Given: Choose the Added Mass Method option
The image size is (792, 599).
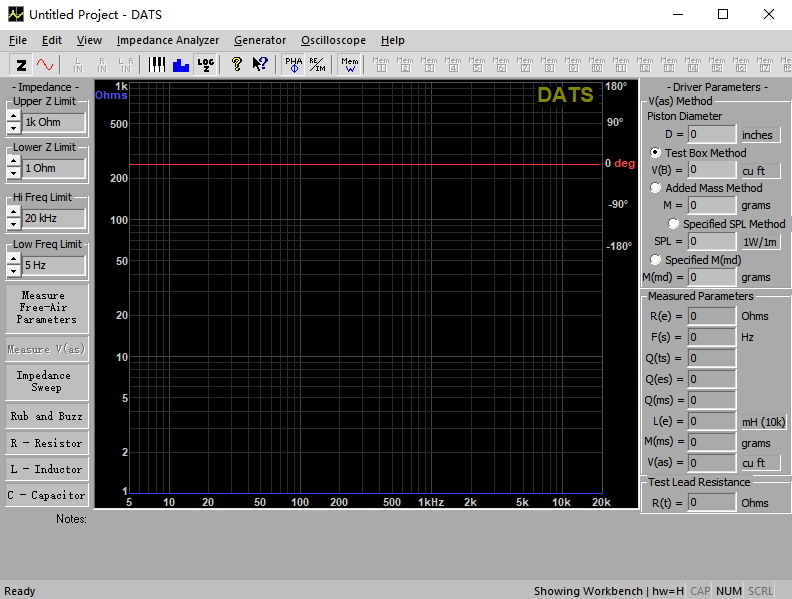Looking at the screenshot, I should (x=656, y=188).
